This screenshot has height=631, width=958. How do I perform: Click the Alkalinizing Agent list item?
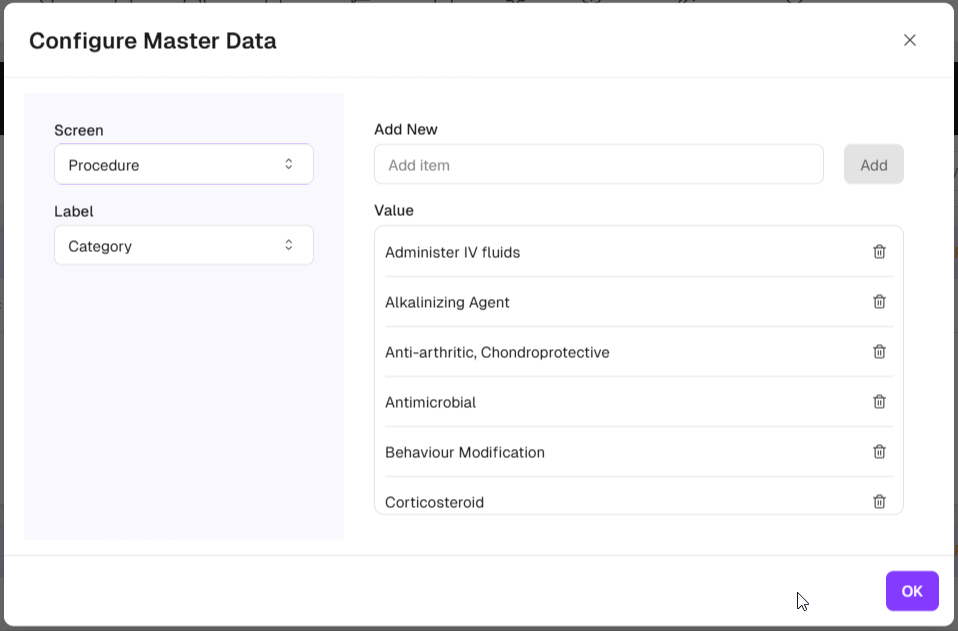pos(447,303)
